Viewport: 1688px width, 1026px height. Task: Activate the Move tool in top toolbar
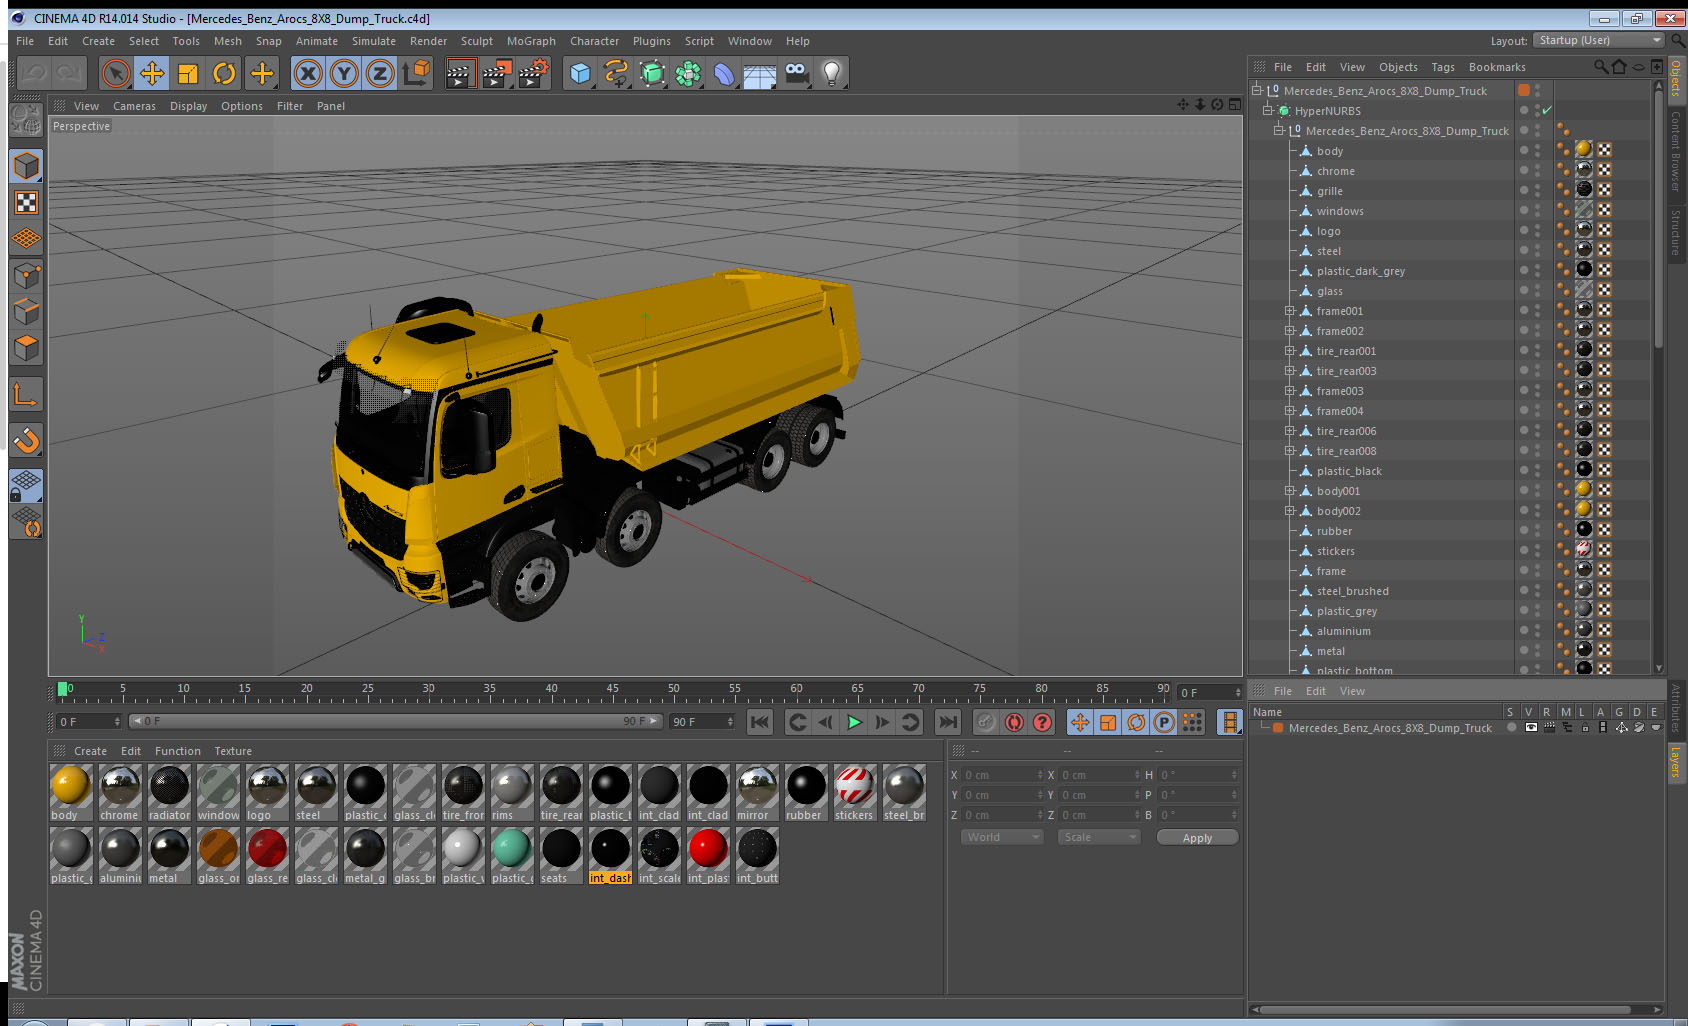pos(152,73)
